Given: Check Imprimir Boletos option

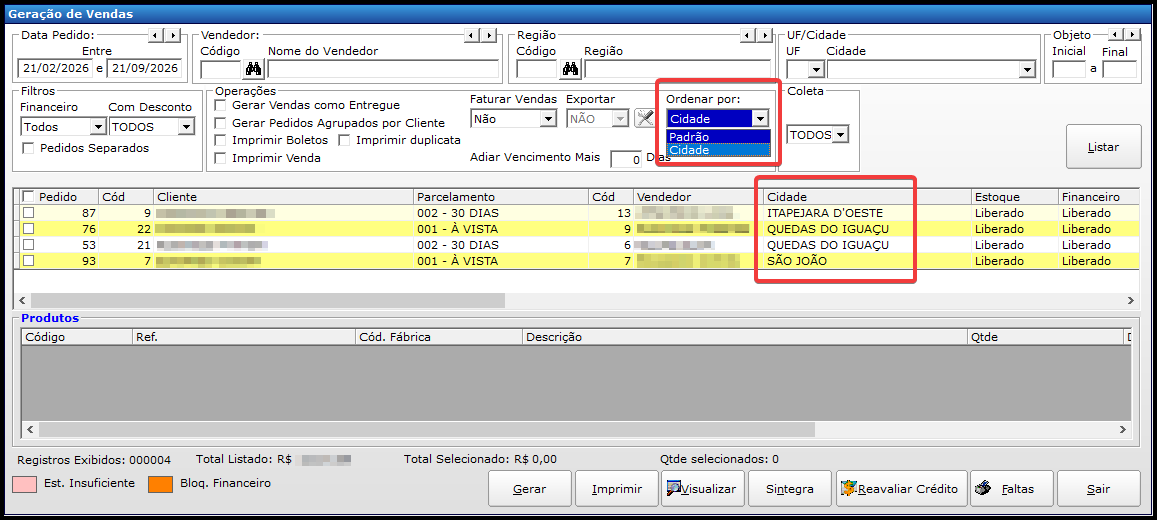Looking at the screenshot, I should [x=220, y=140].
